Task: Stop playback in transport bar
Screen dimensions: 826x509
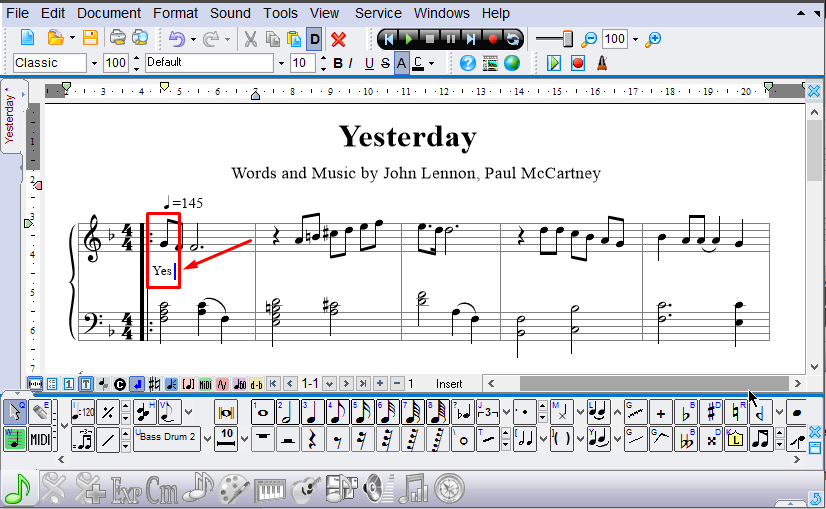Action: pos(430,39)
